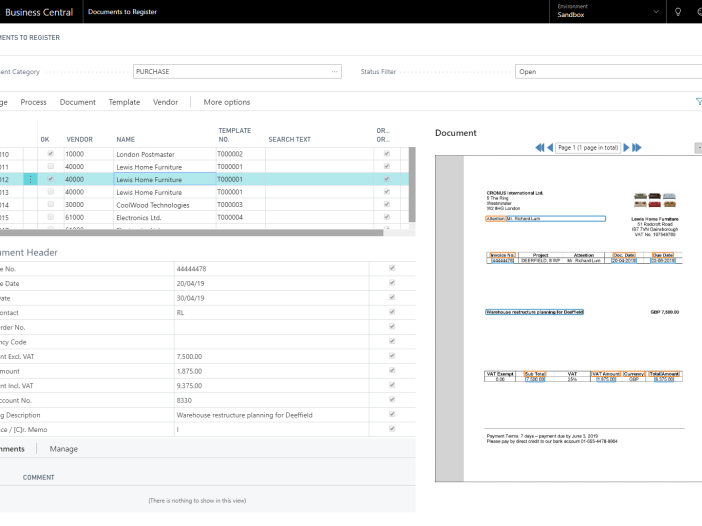Click invoice number value 44444478
Viewport: 702px width, 526px height.
pyautogui.click(x=192, y=269)
